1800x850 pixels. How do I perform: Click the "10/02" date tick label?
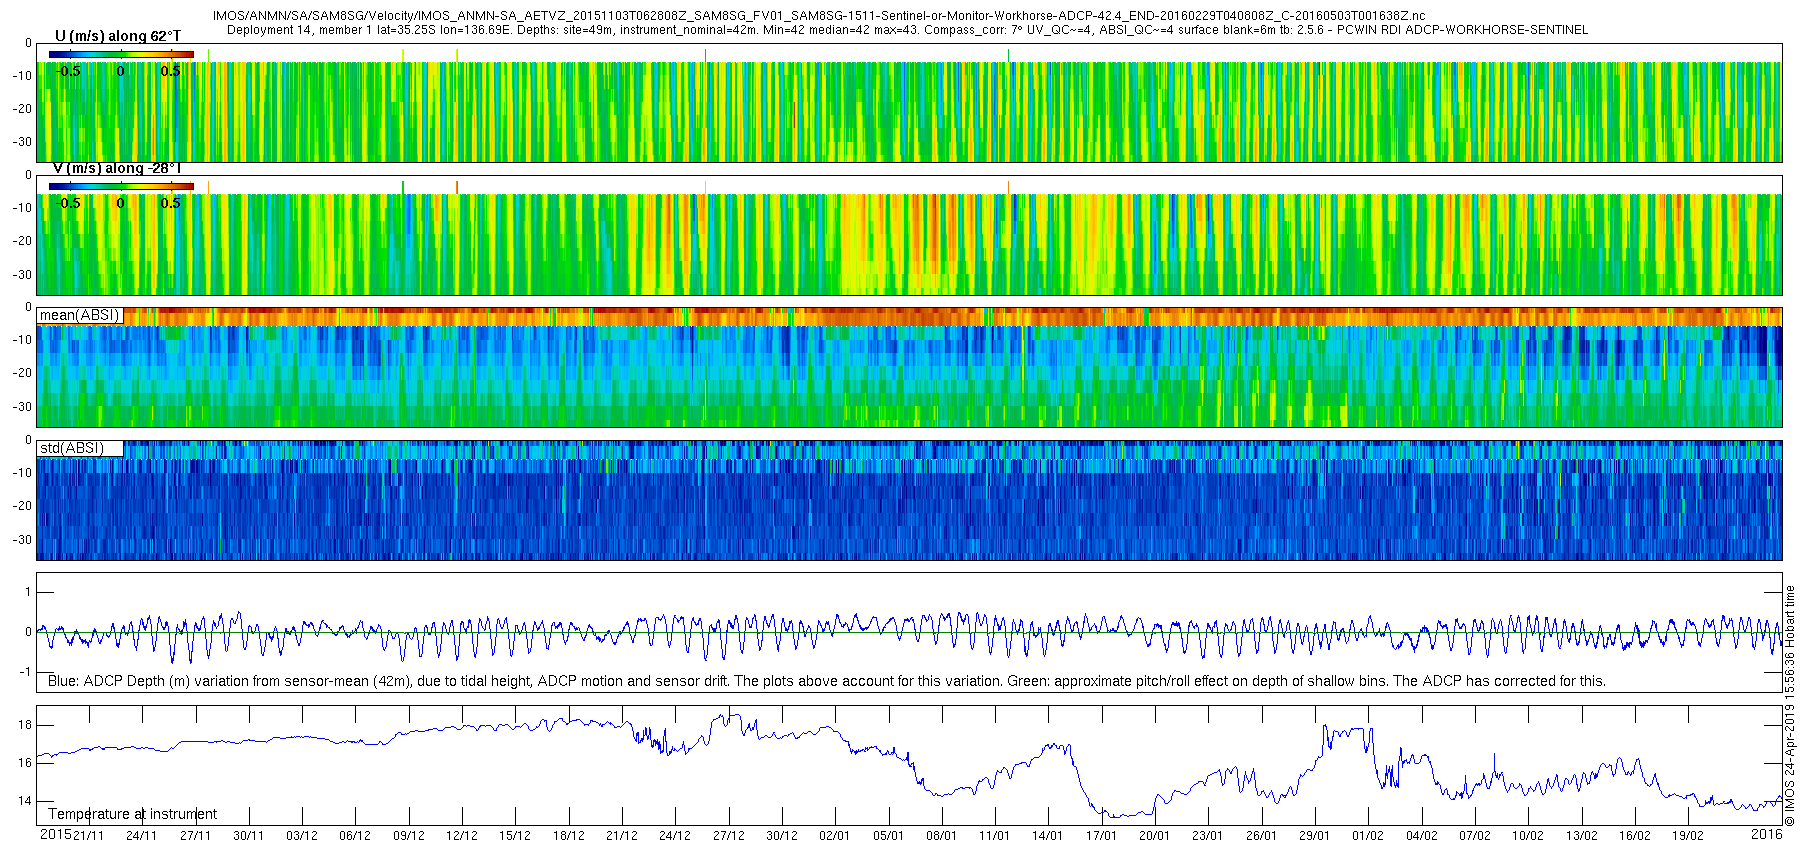click(1528, 835)
